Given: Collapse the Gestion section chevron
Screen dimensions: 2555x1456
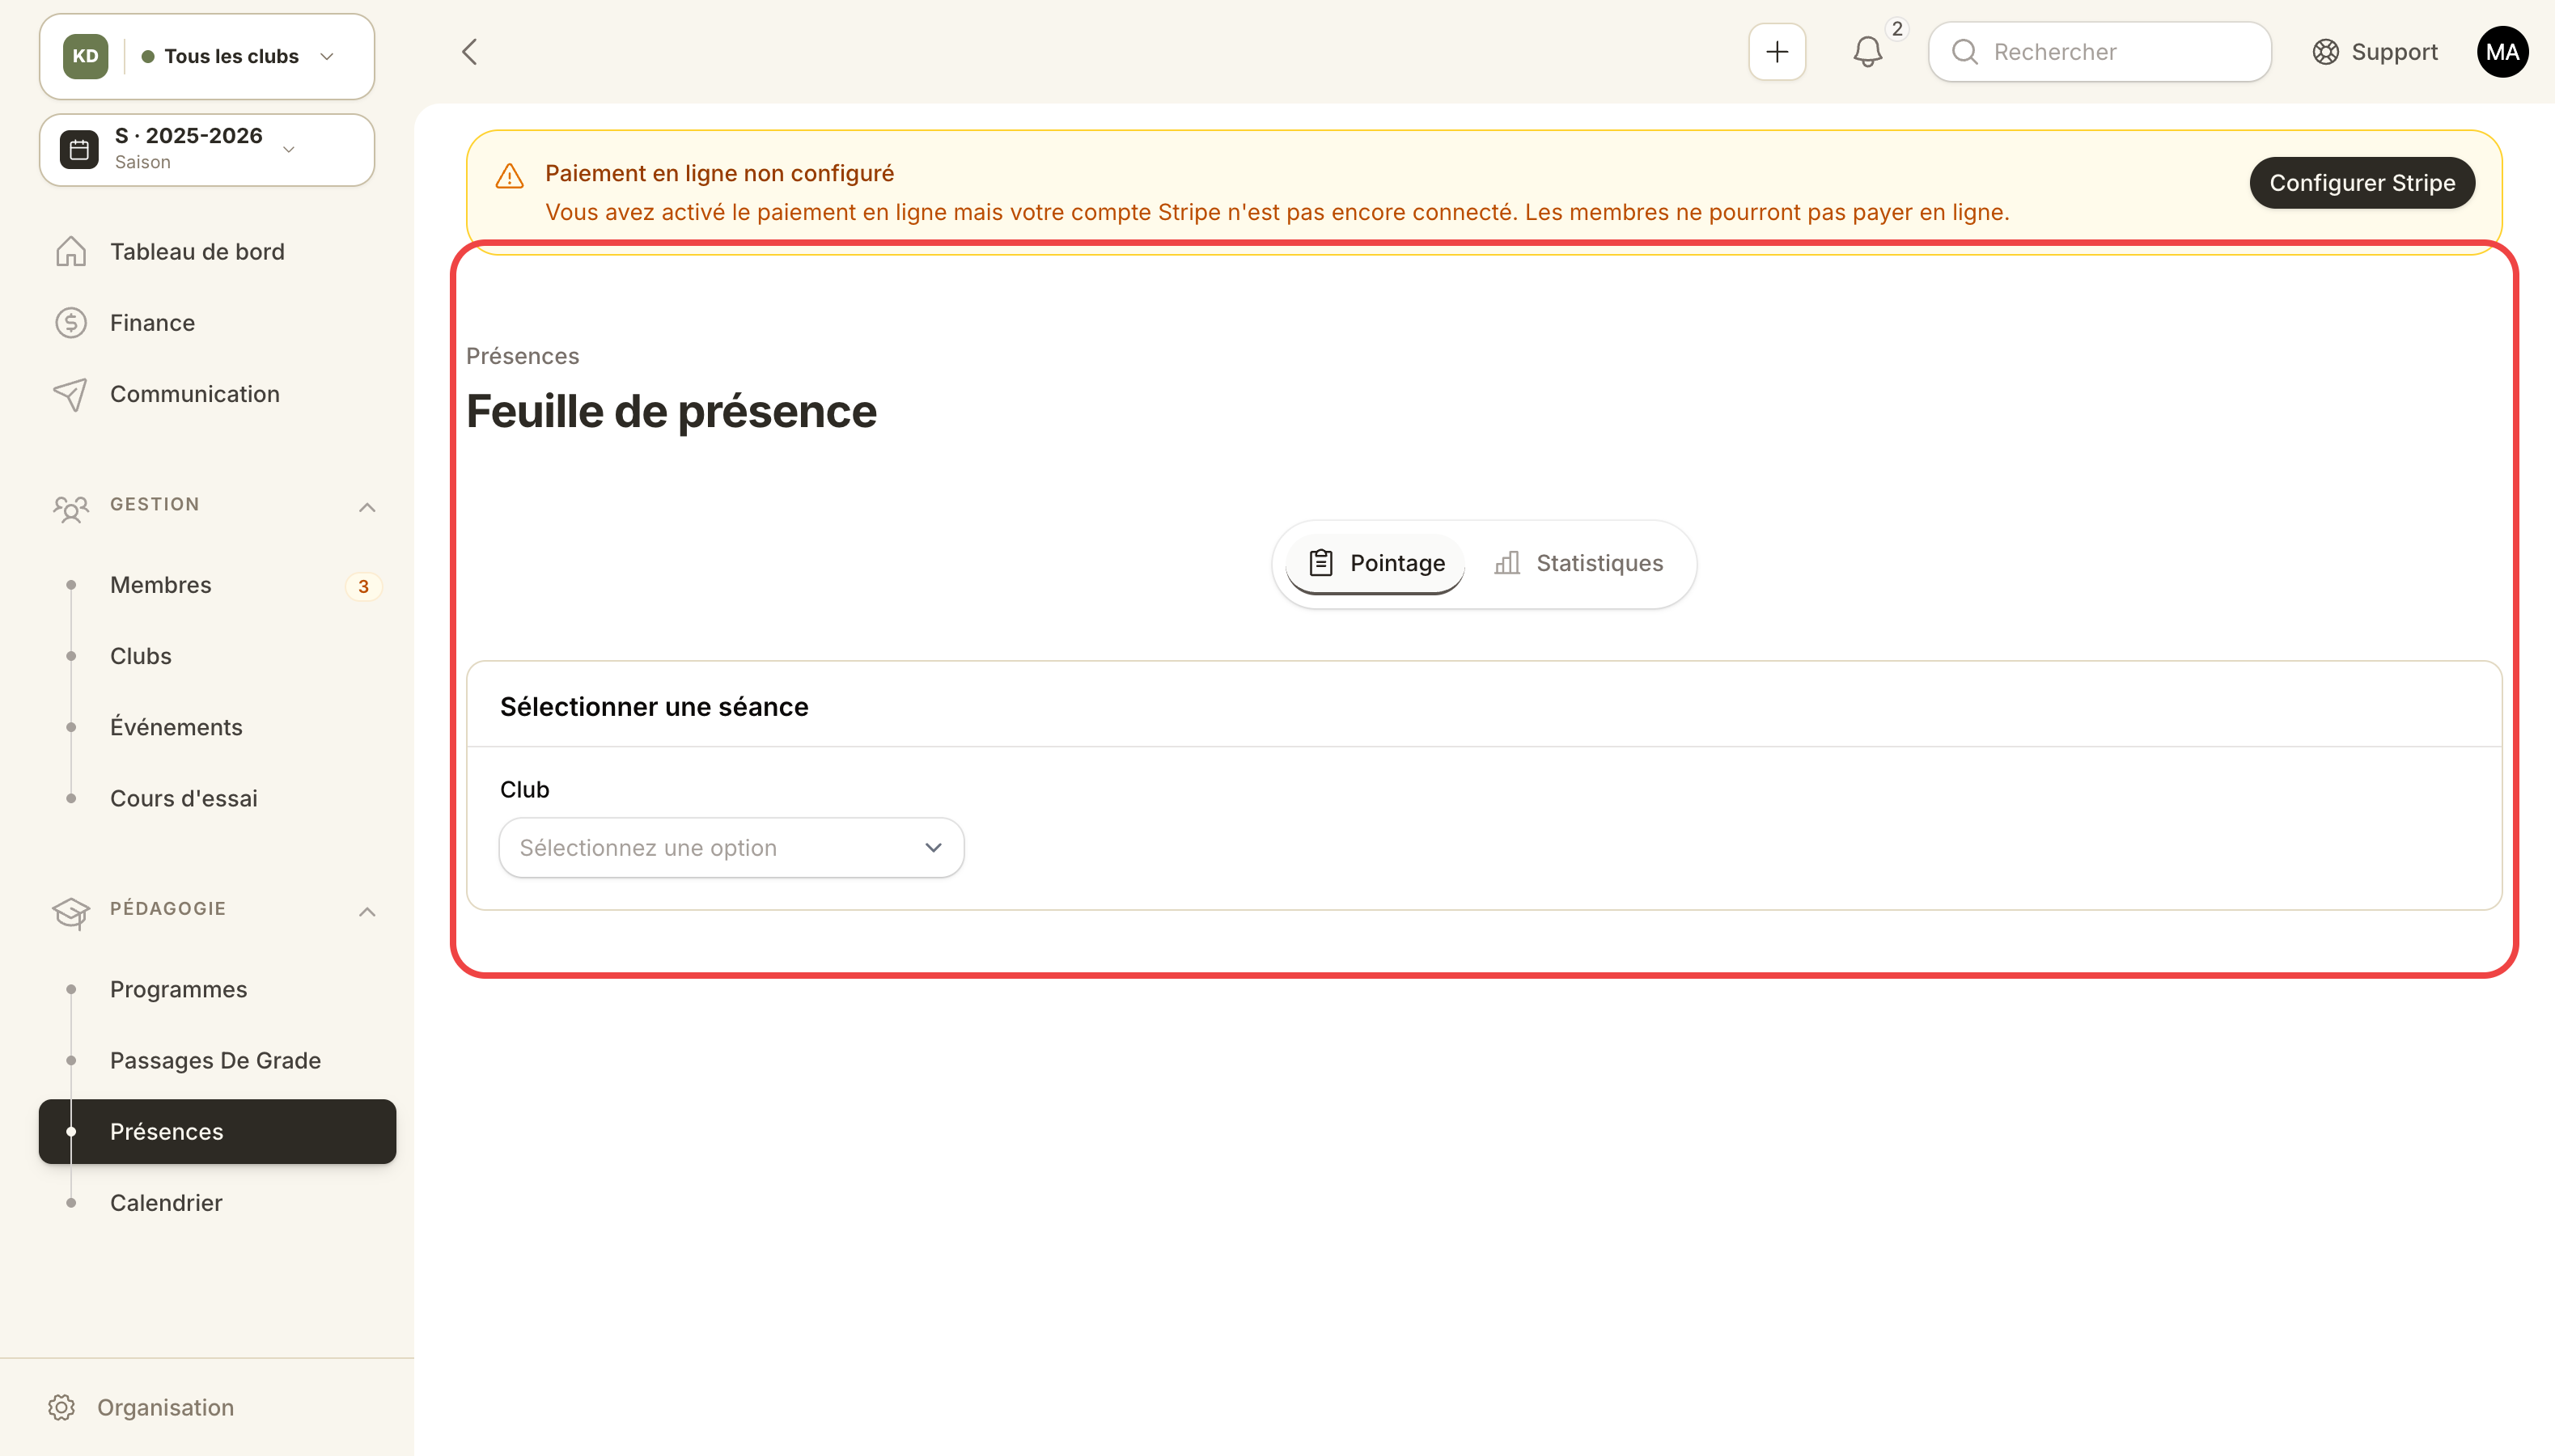Looking at the screenshot, I should pyautogui.click(x=367, y=507).
